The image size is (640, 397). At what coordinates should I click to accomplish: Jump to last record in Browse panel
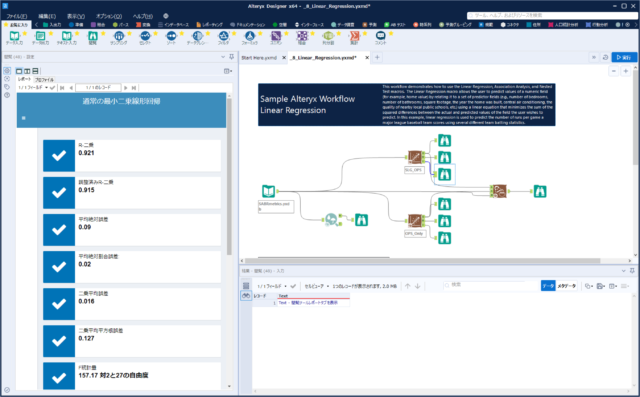pos(133,88)
